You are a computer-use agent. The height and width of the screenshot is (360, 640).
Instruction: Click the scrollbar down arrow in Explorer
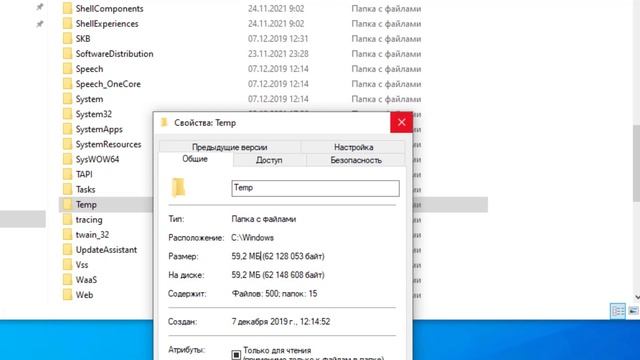click(x=637, y=297)
